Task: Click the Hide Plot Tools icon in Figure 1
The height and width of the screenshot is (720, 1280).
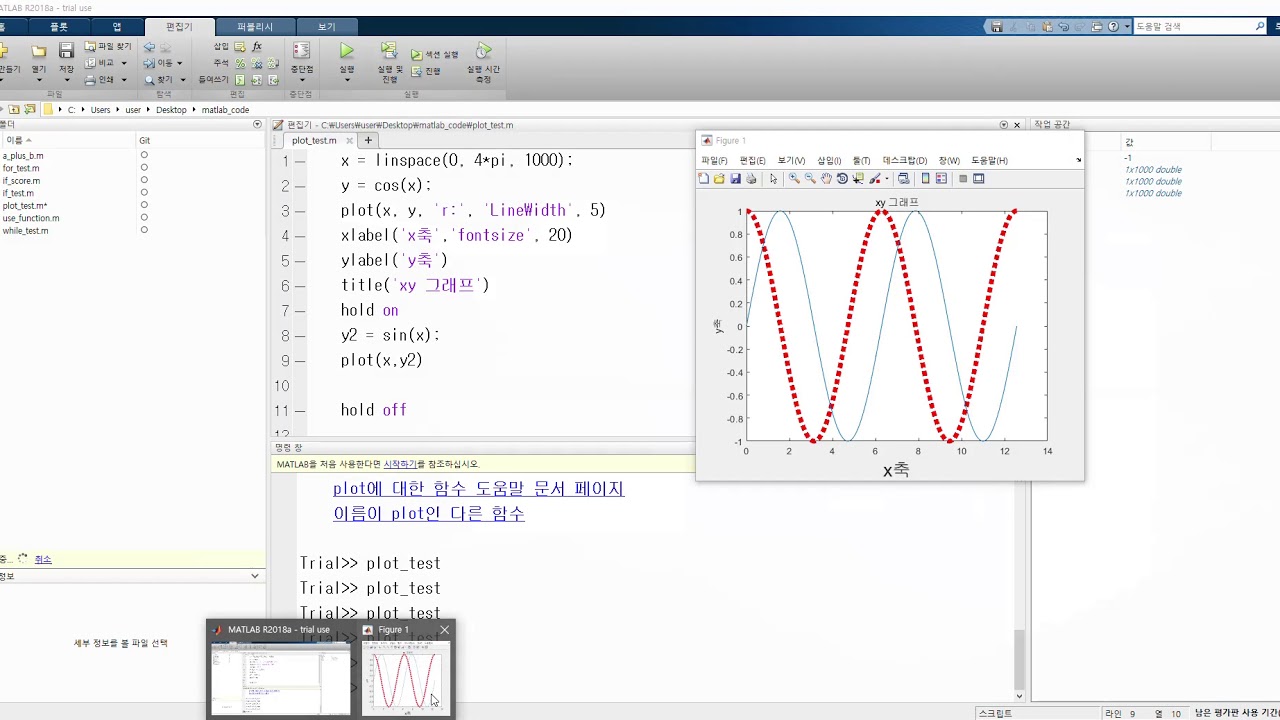Action: coord(962,179)
